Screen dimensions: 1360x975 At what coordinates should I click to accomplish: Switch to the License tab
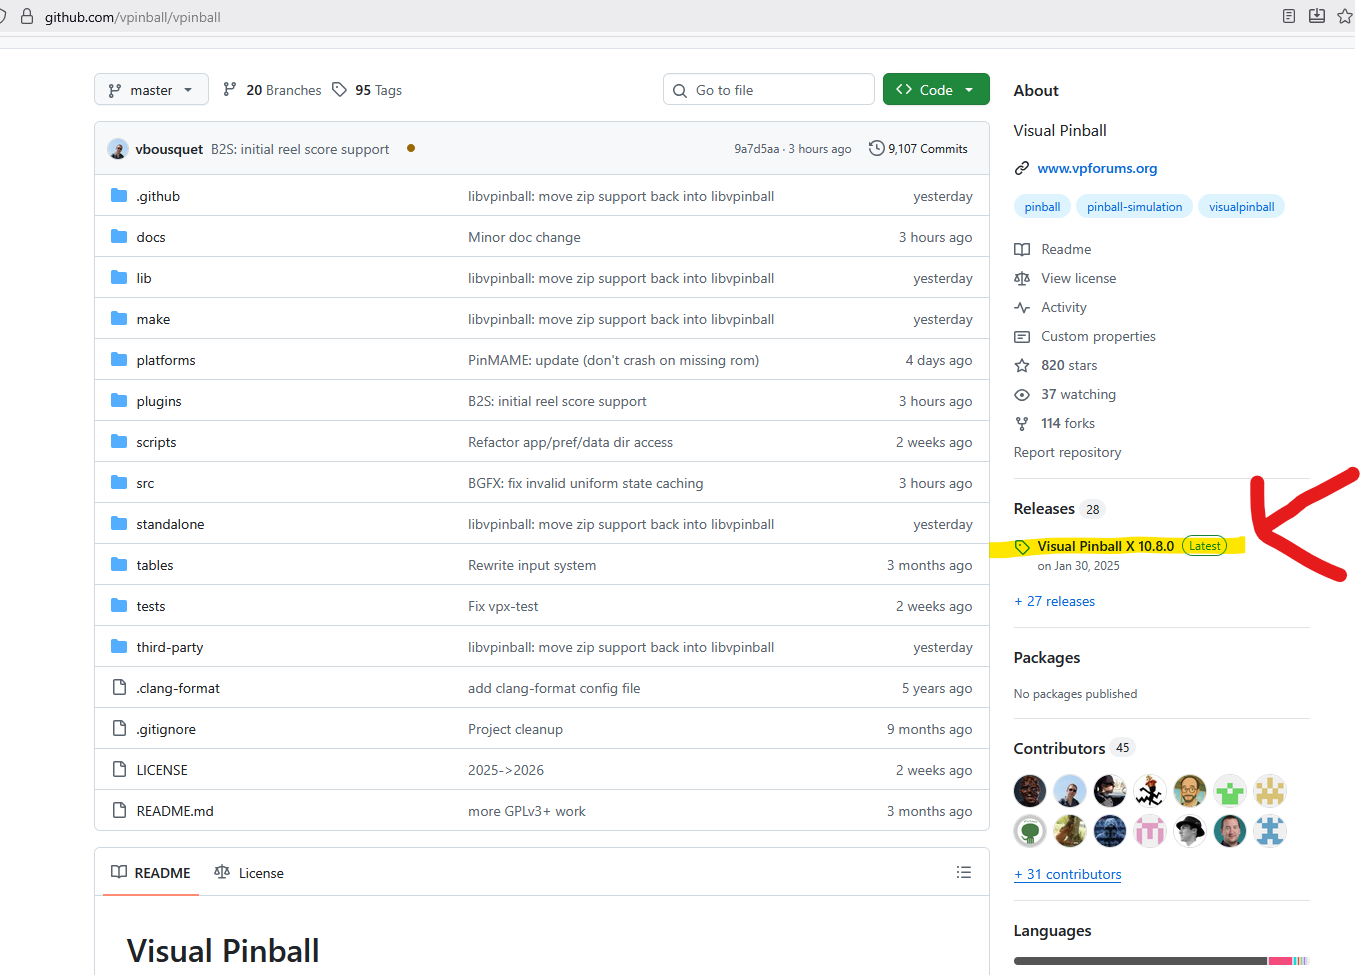[x=249, y=873]
